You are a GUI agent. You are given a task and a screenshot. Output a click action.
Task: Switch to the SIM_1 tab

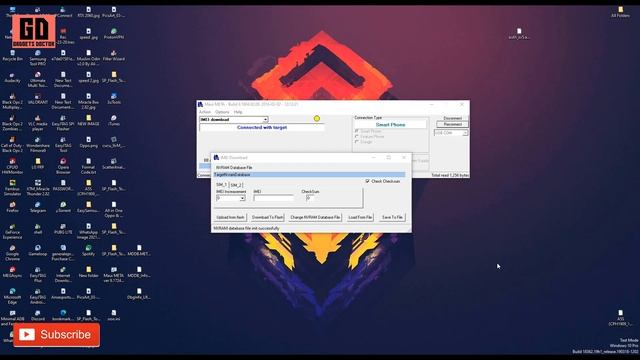221,185
